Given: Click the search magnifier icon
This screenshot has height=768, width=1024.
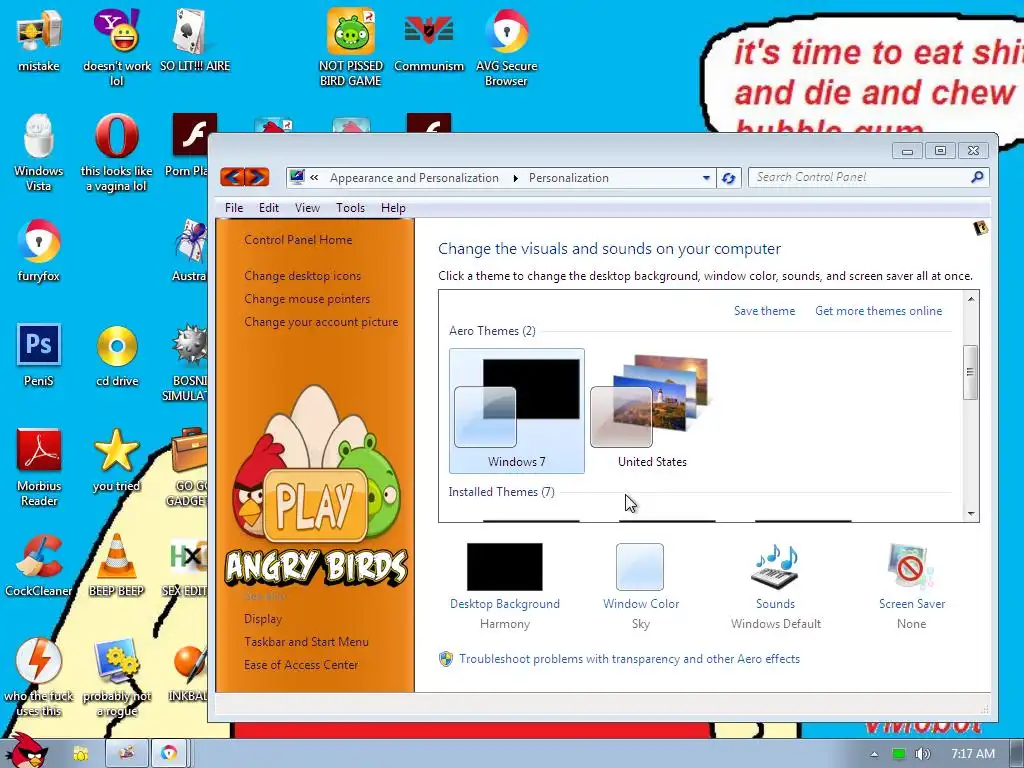Looking at the screenshot, I should click(978, 177).
